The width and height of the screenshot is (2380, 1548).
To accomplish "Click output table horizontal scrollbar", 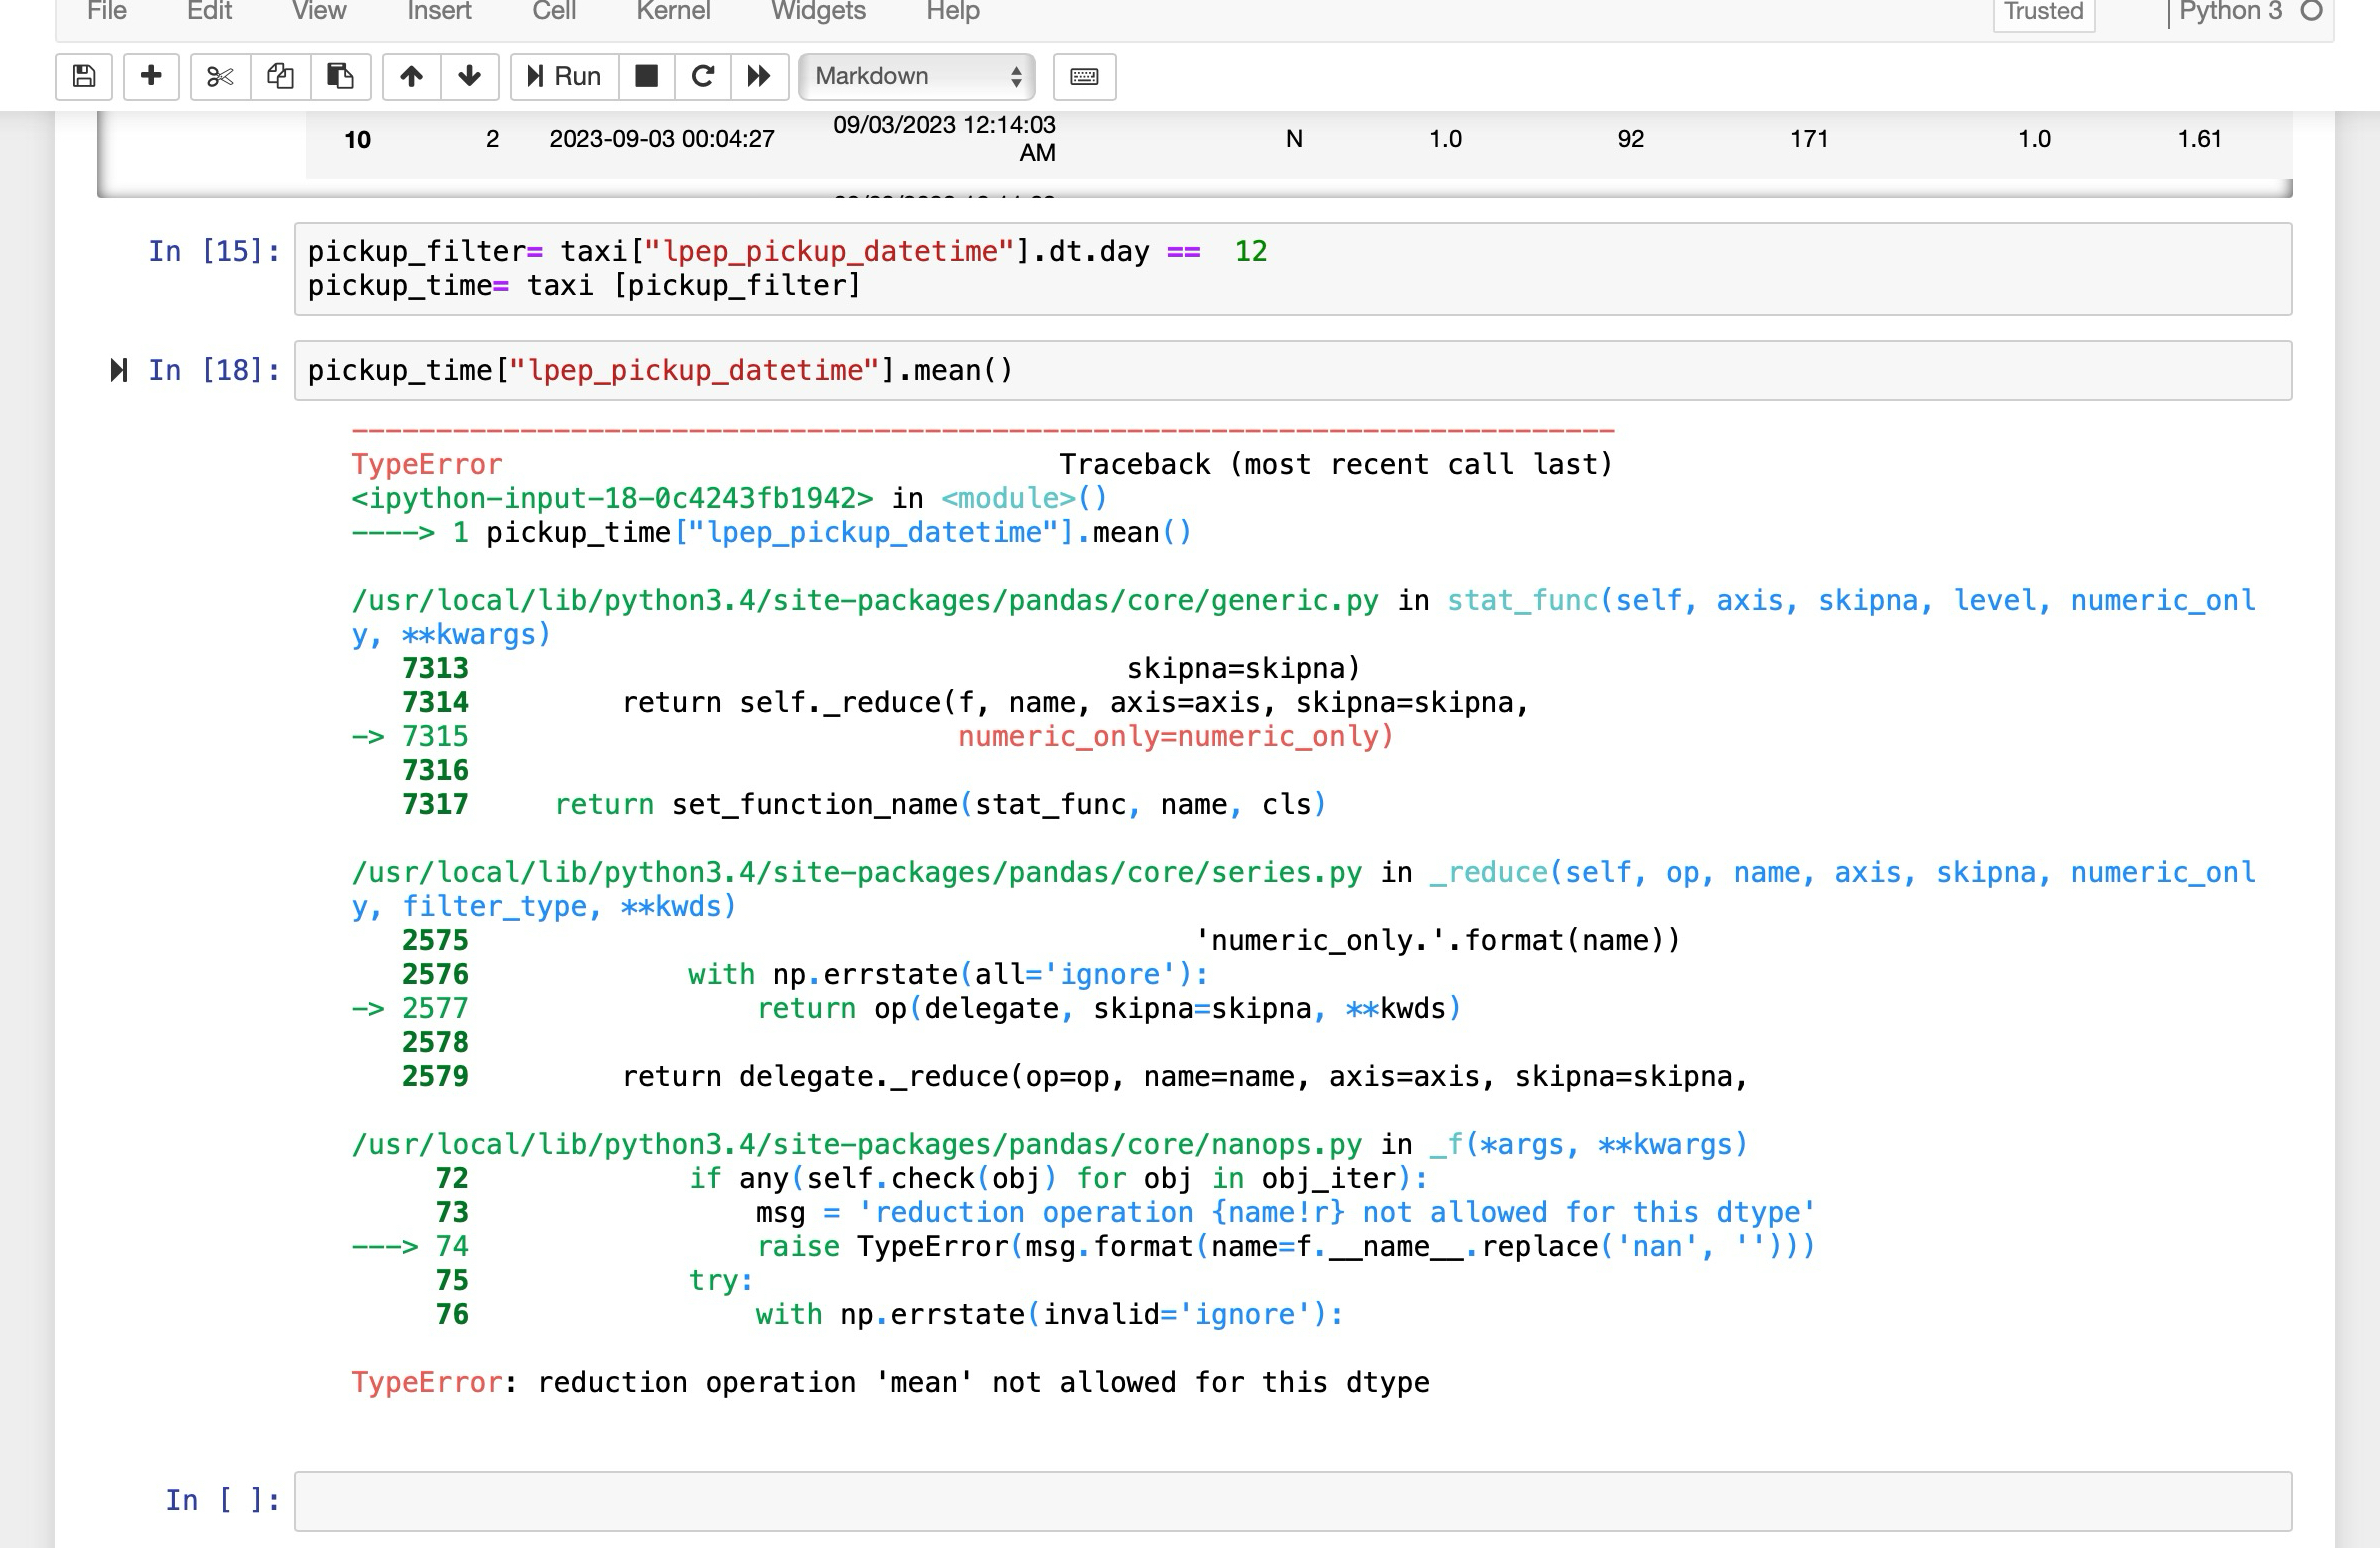I will click(x=1194, y=190).
